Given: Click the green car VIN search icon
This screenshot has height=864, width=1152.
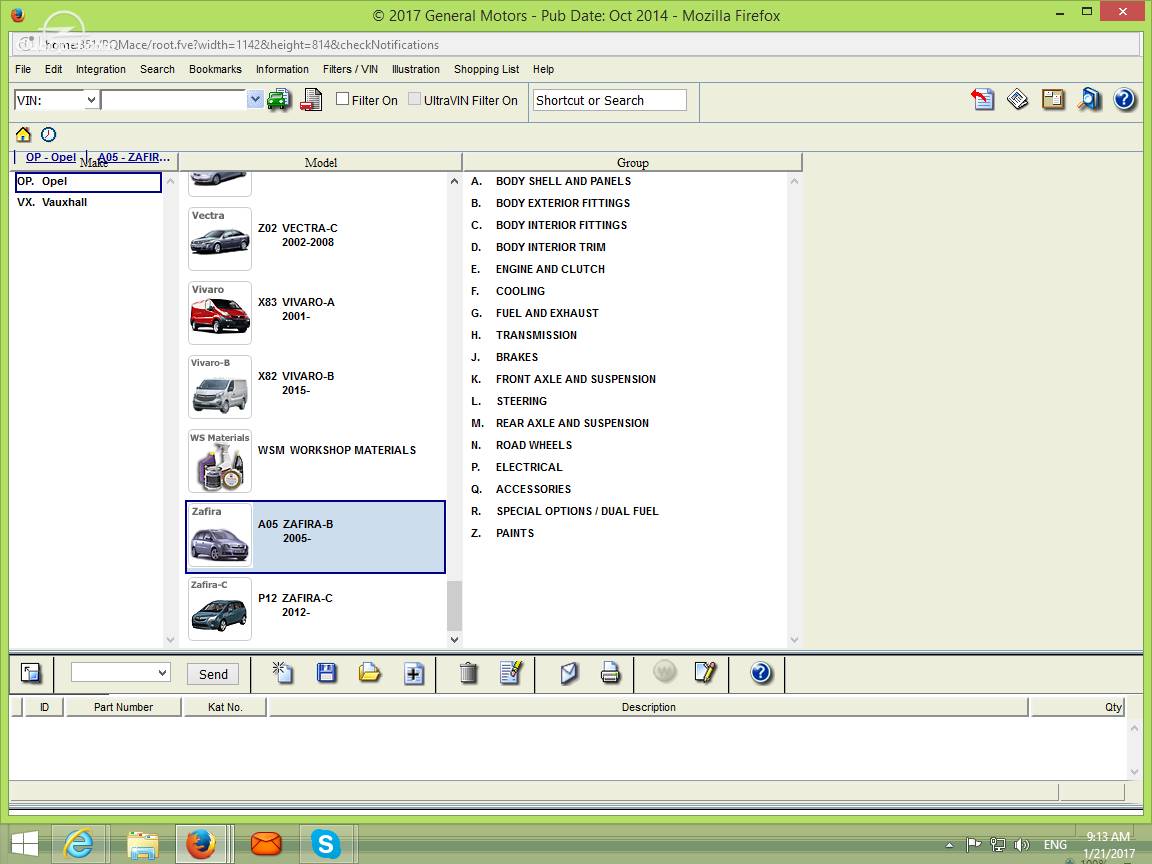Looking at the screenshot, I should click(x=278, y=100).
